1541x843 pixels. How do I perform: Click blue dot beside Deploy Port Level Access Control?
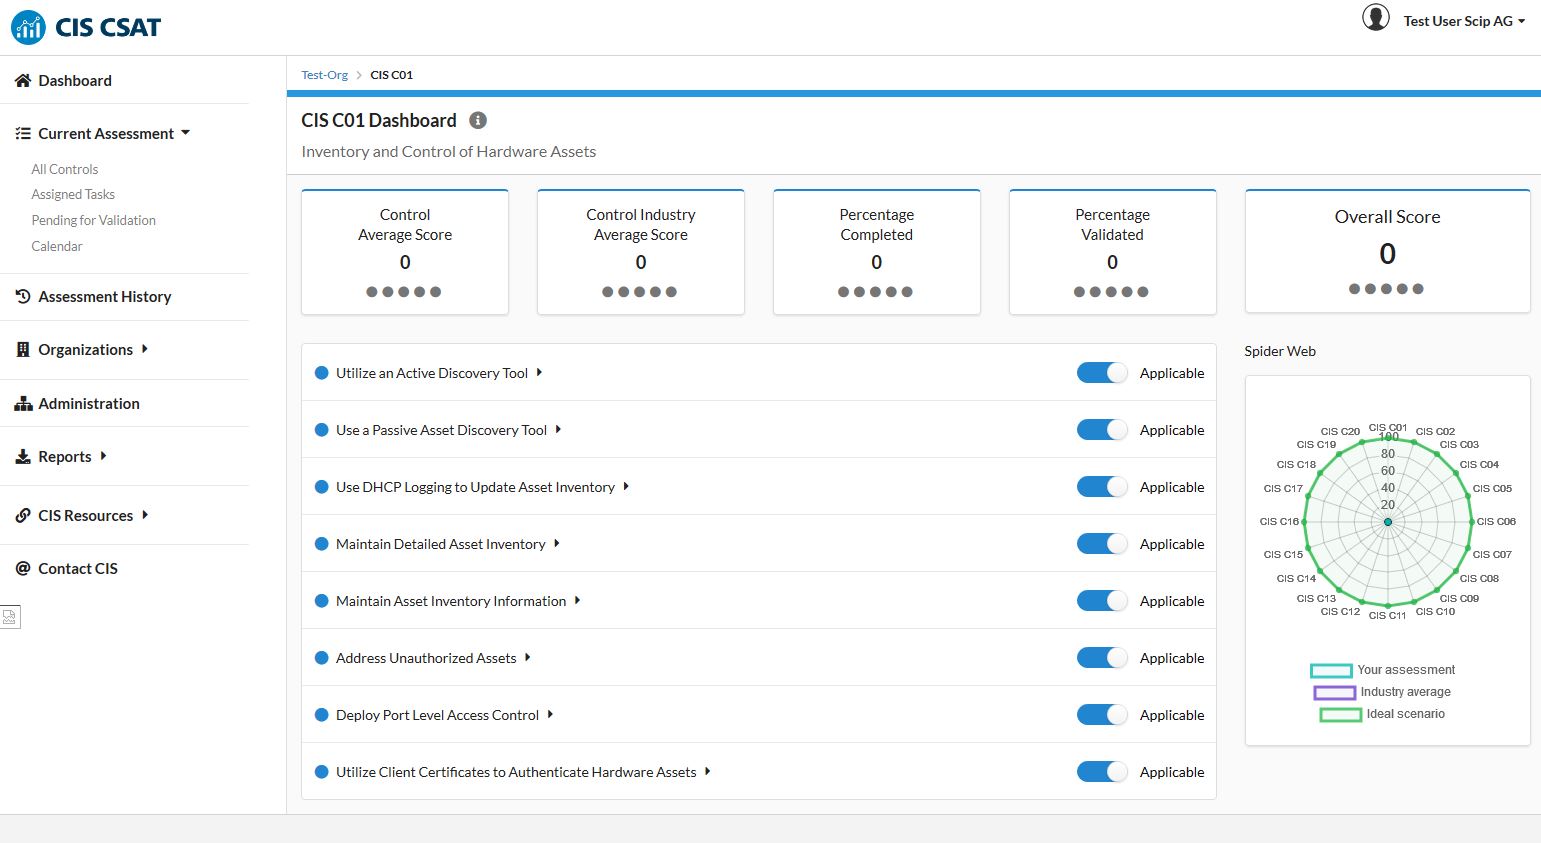[x=322, y=715]
